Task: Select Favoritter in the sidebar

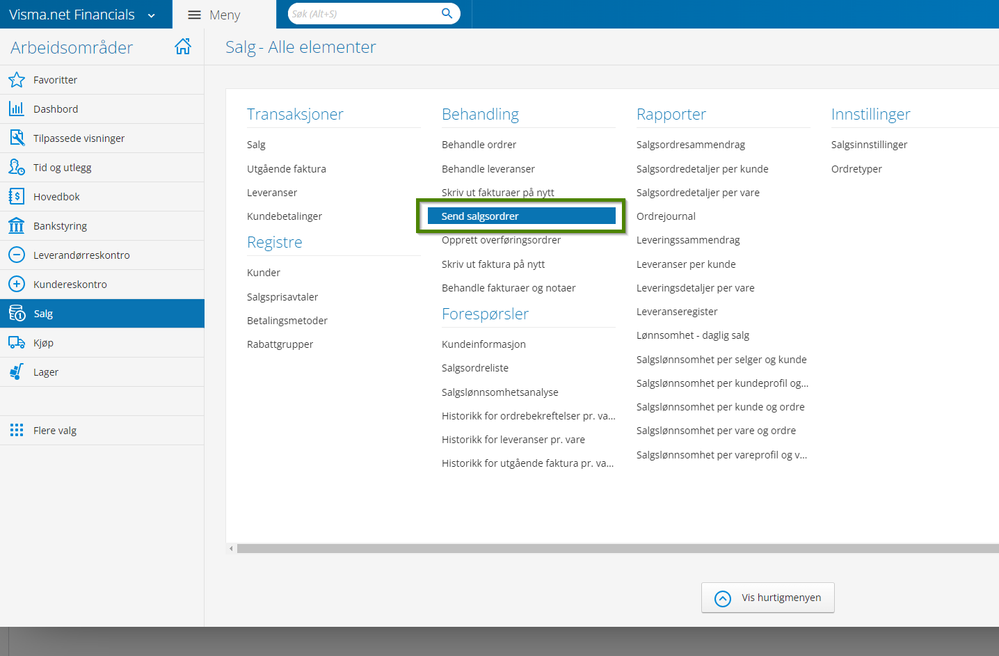Action: click(102, 80)
